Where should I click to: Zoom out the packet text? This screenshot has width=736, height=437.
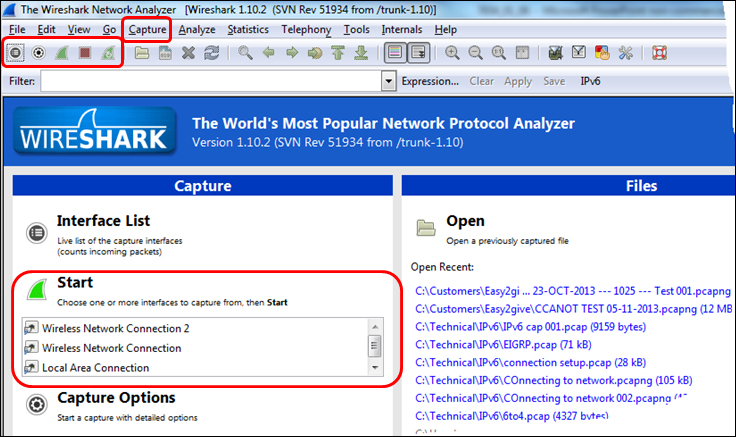[475, 53]
